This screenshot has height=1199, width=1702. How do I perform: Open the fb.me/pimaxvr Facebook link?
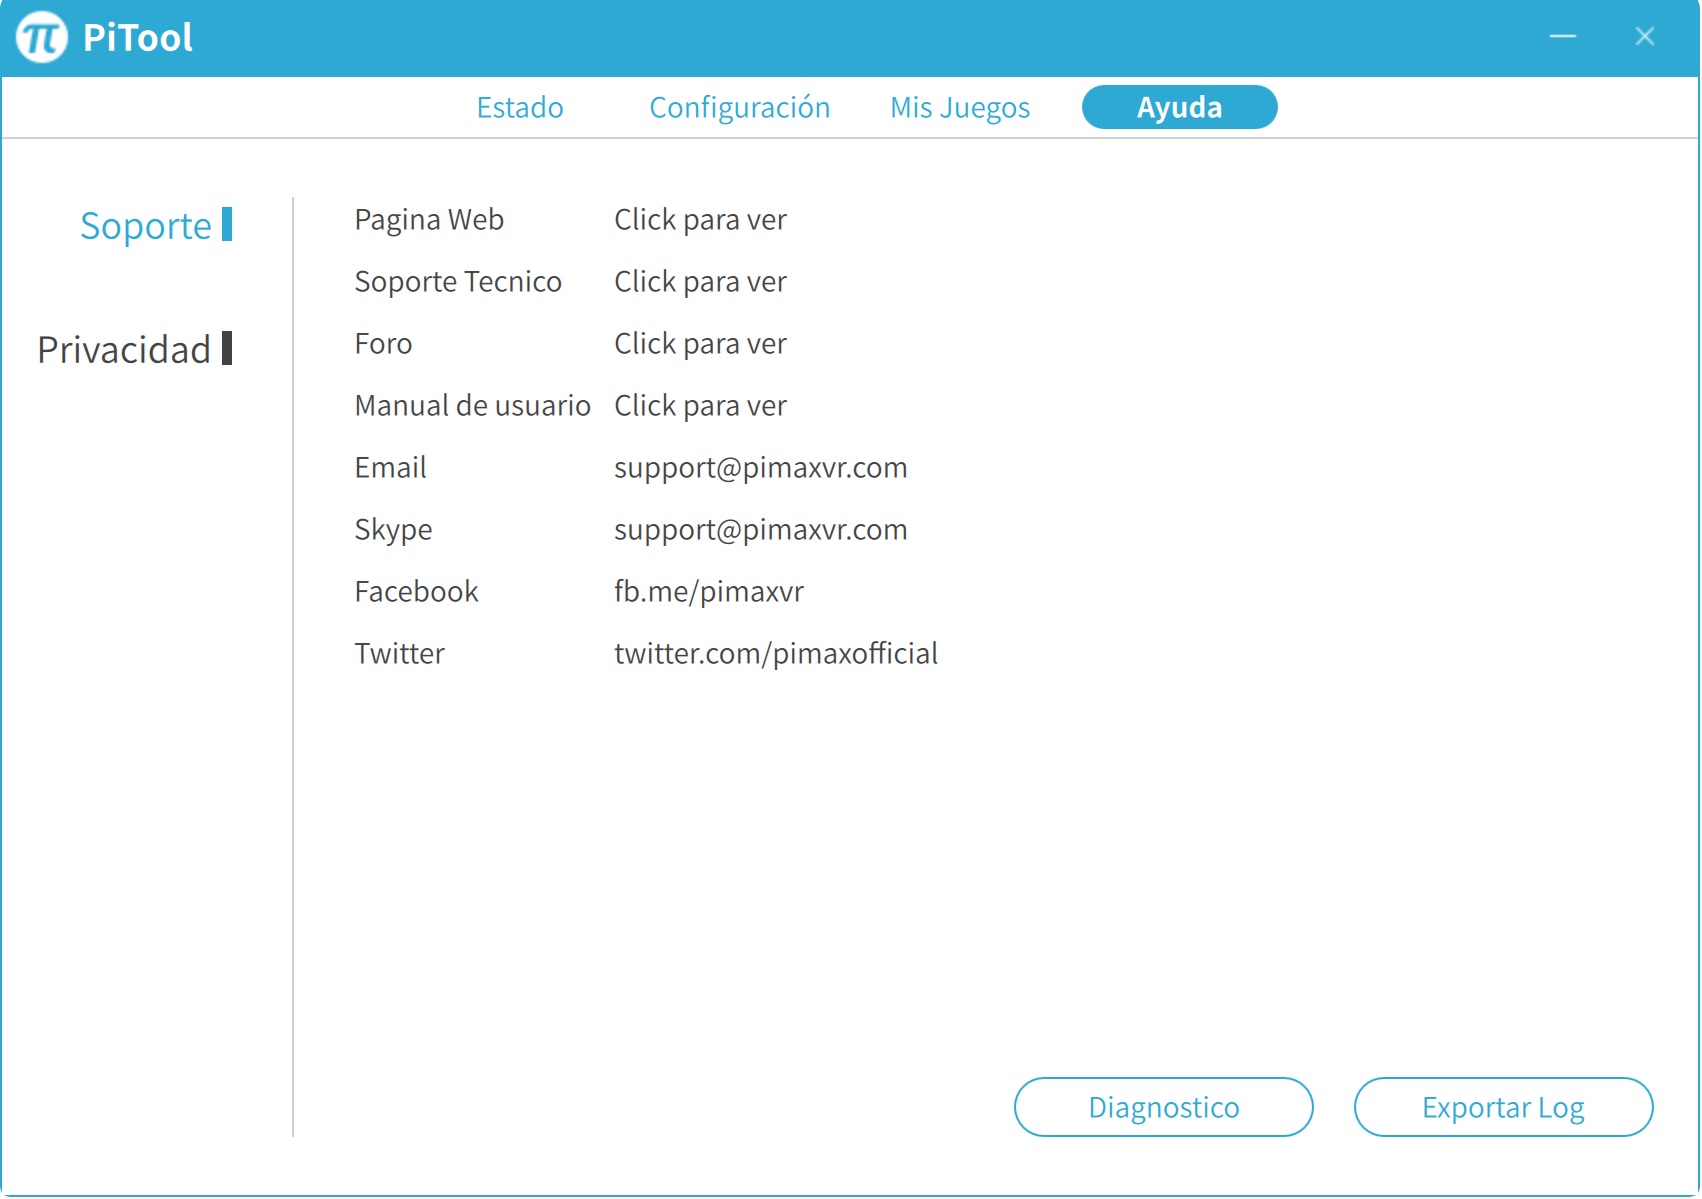(x=709, y=592)
